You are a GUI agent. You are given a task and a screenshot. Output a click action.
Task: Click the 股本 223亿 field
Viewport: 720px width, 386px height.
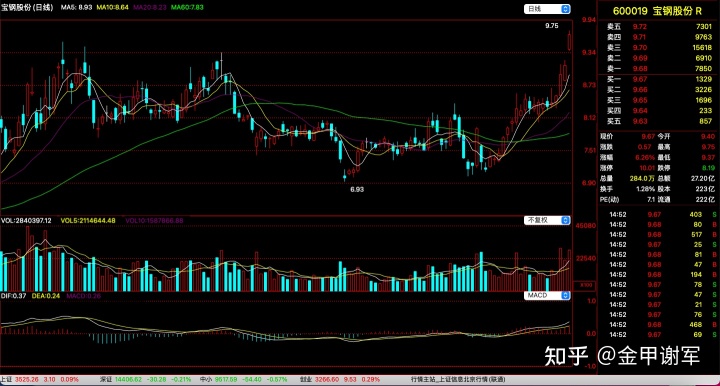(x=686, y=189)
